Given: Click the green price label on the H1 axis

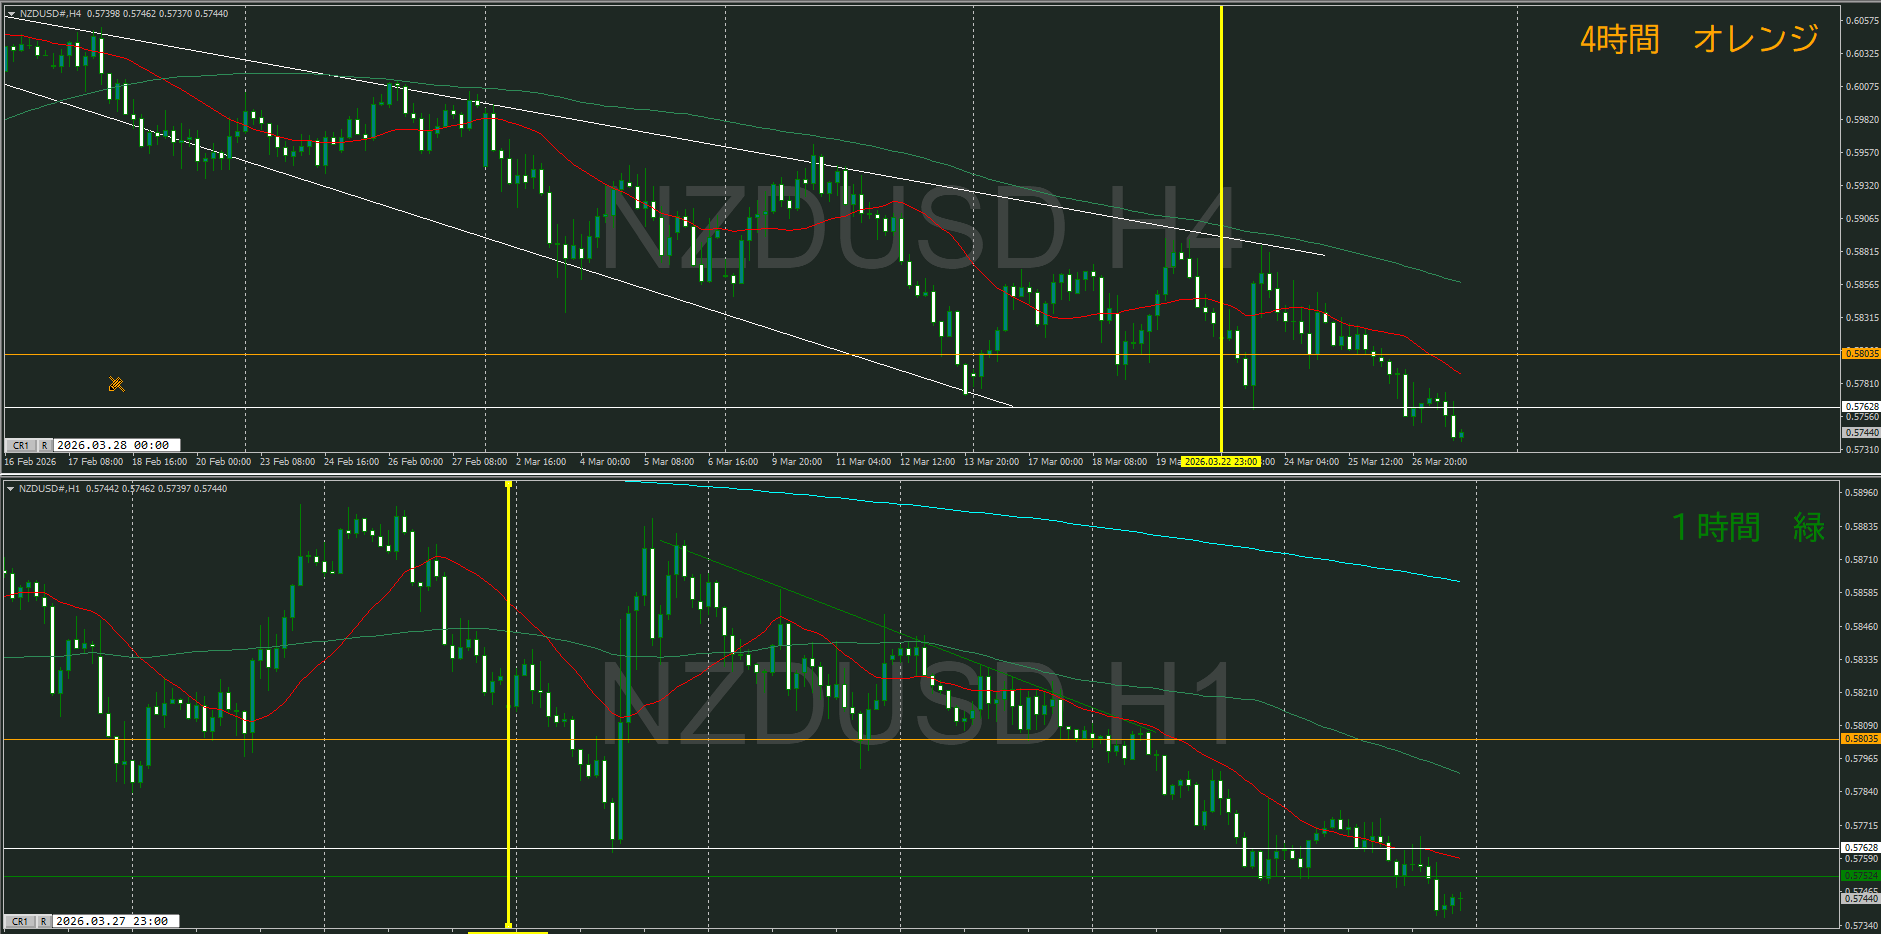Looking at the screenshot, I should click(1860, 876).
